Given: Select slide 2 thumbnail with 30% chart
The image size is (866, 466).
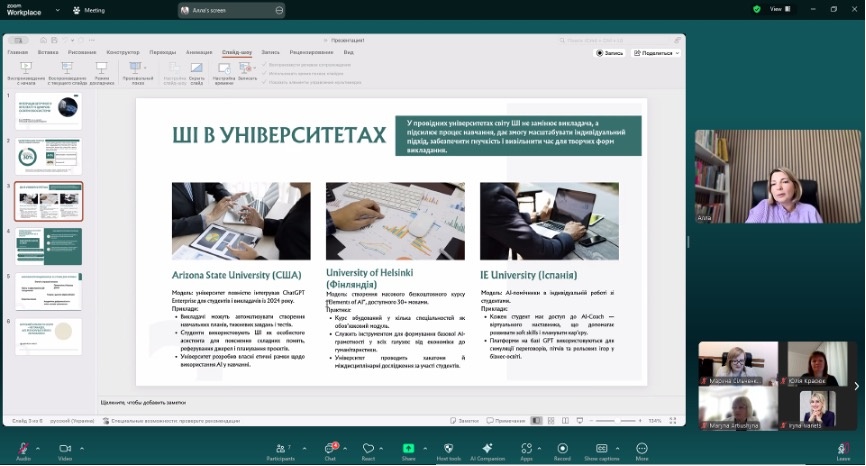Looking at the screenshot, I should click(x=49, y=156).
